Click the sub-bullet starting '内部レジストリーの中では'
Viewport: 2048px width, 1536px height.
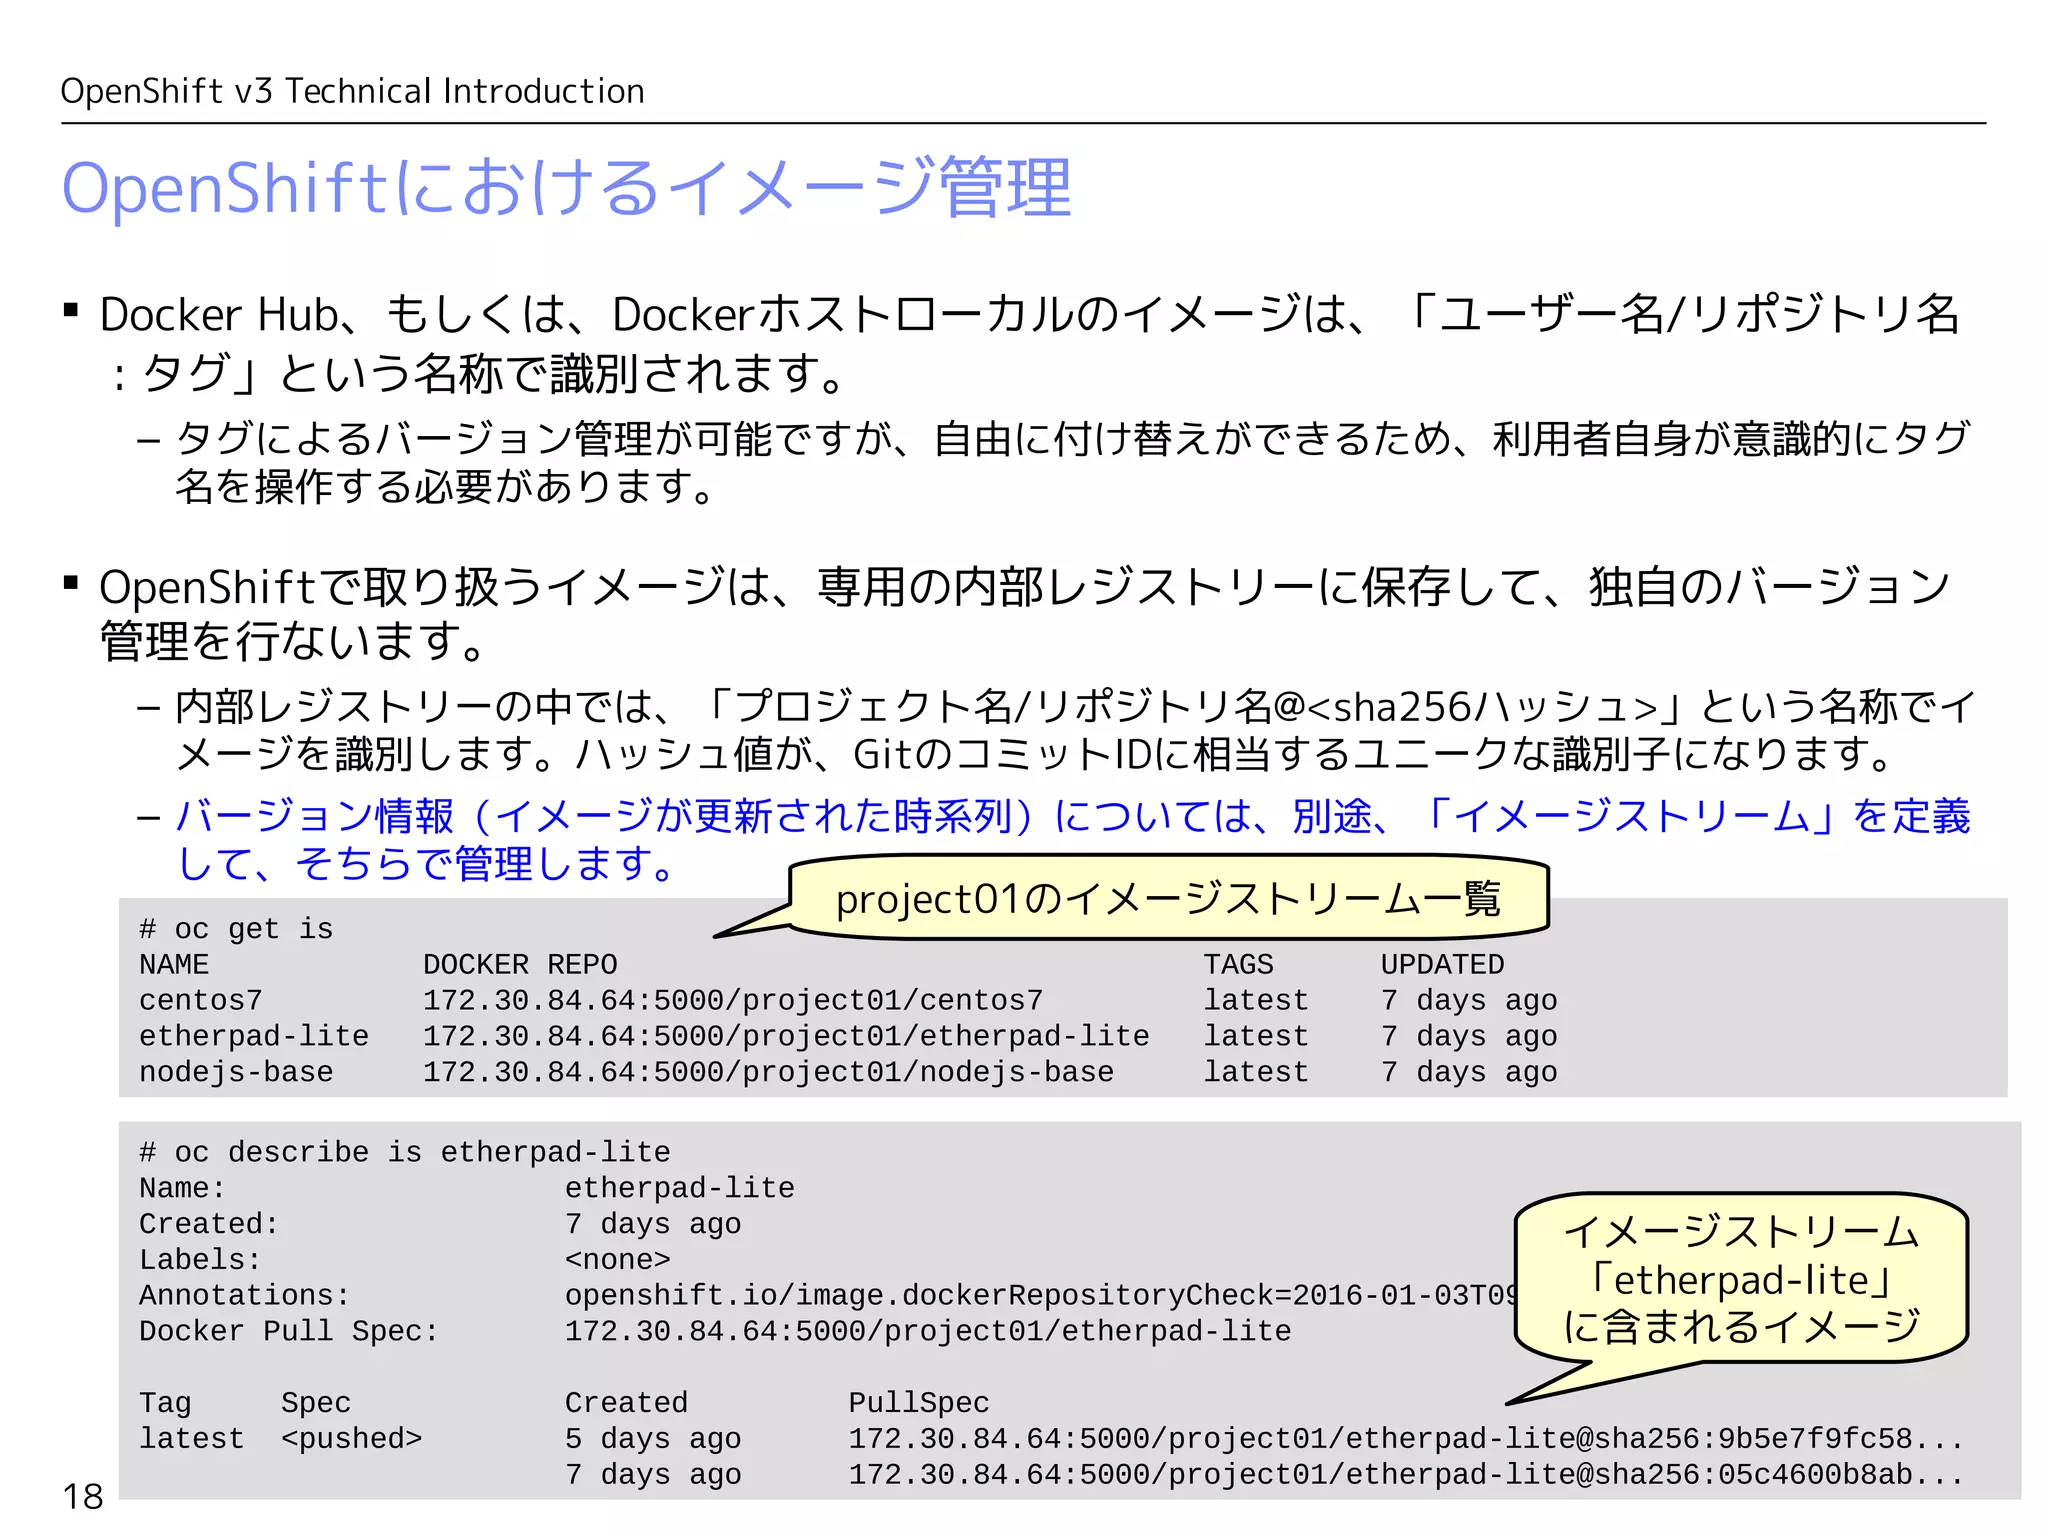(x=1076, y=730)
